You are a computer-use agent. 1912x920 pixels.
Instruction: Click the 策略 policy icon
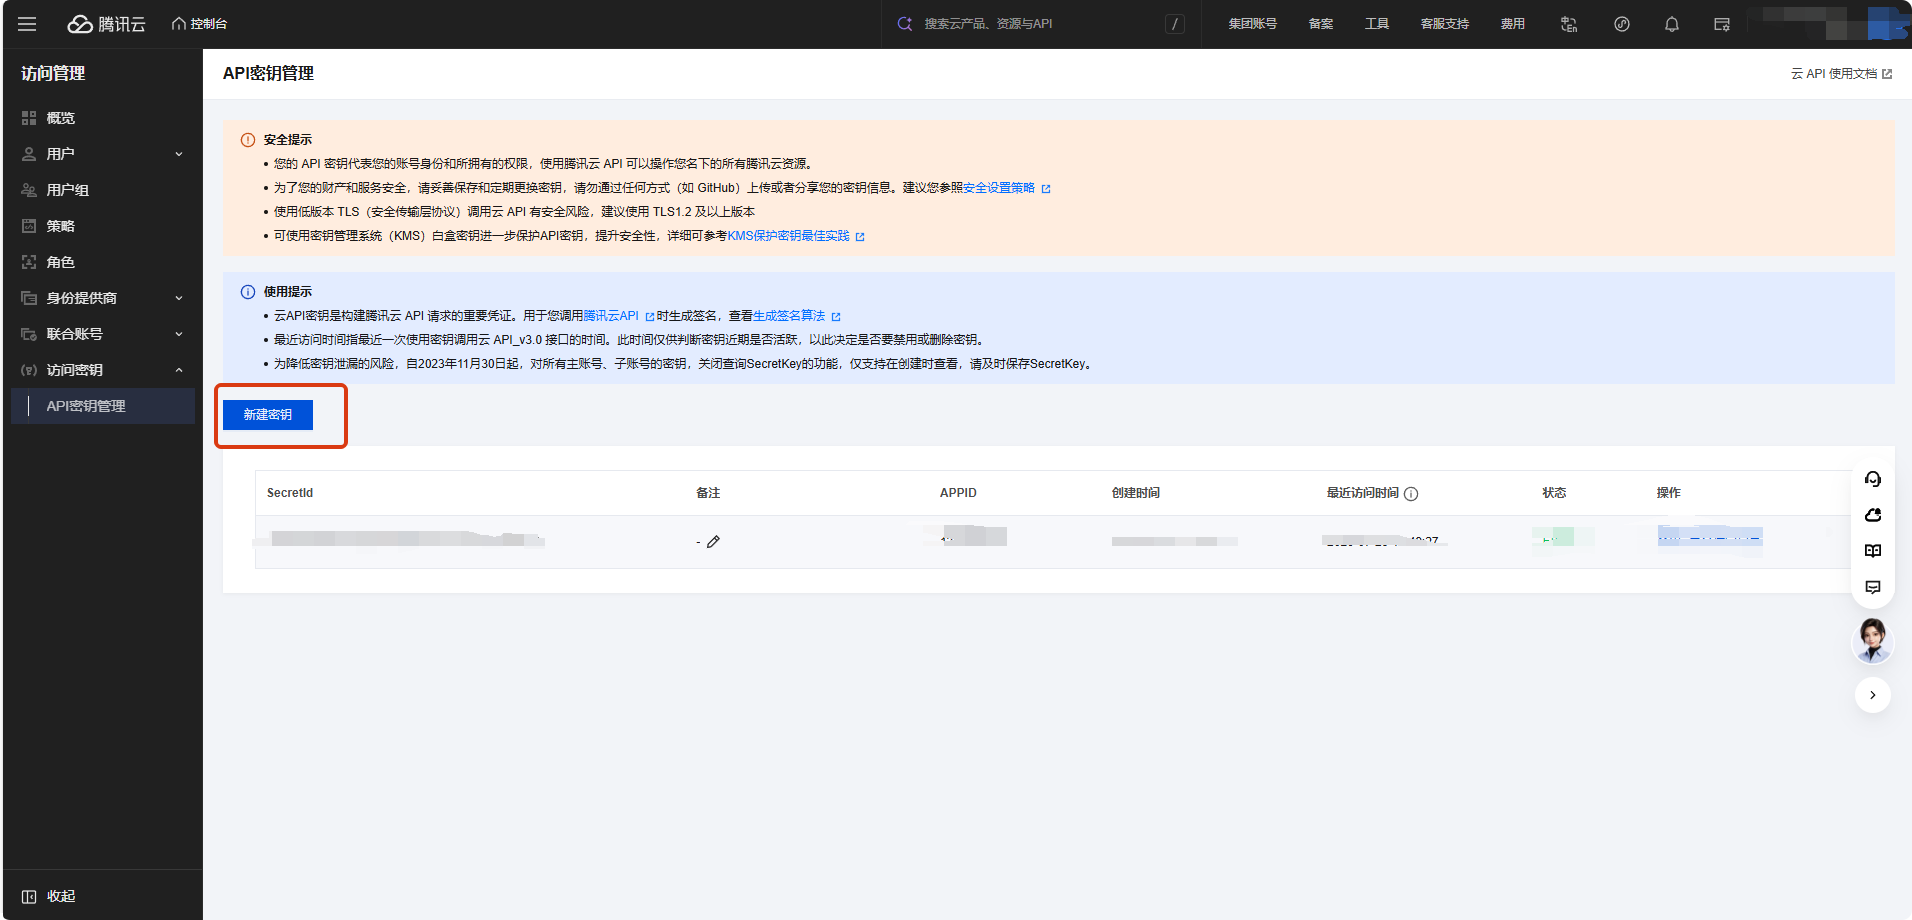click(29, 226)
